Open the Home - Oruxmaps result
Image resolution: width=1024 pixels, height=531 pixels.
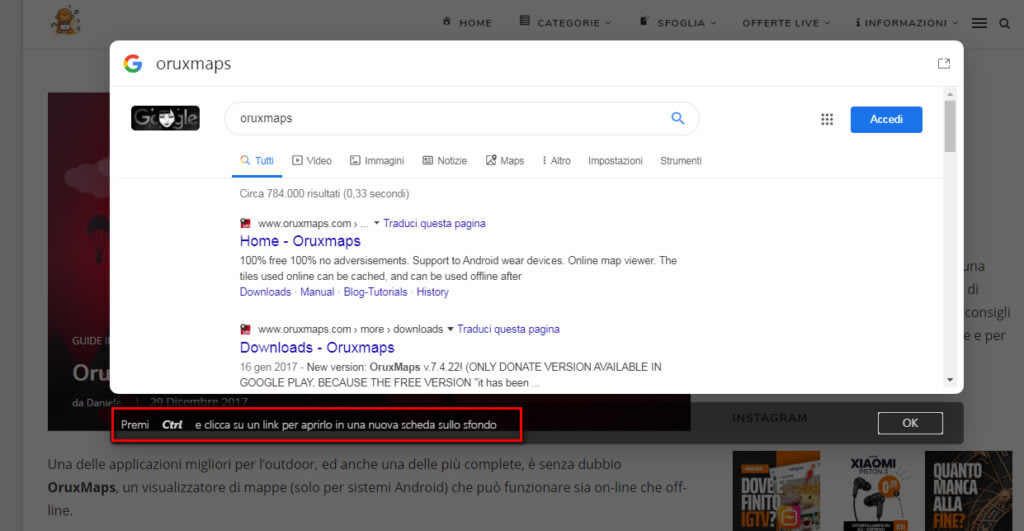(x=300, y=241)
